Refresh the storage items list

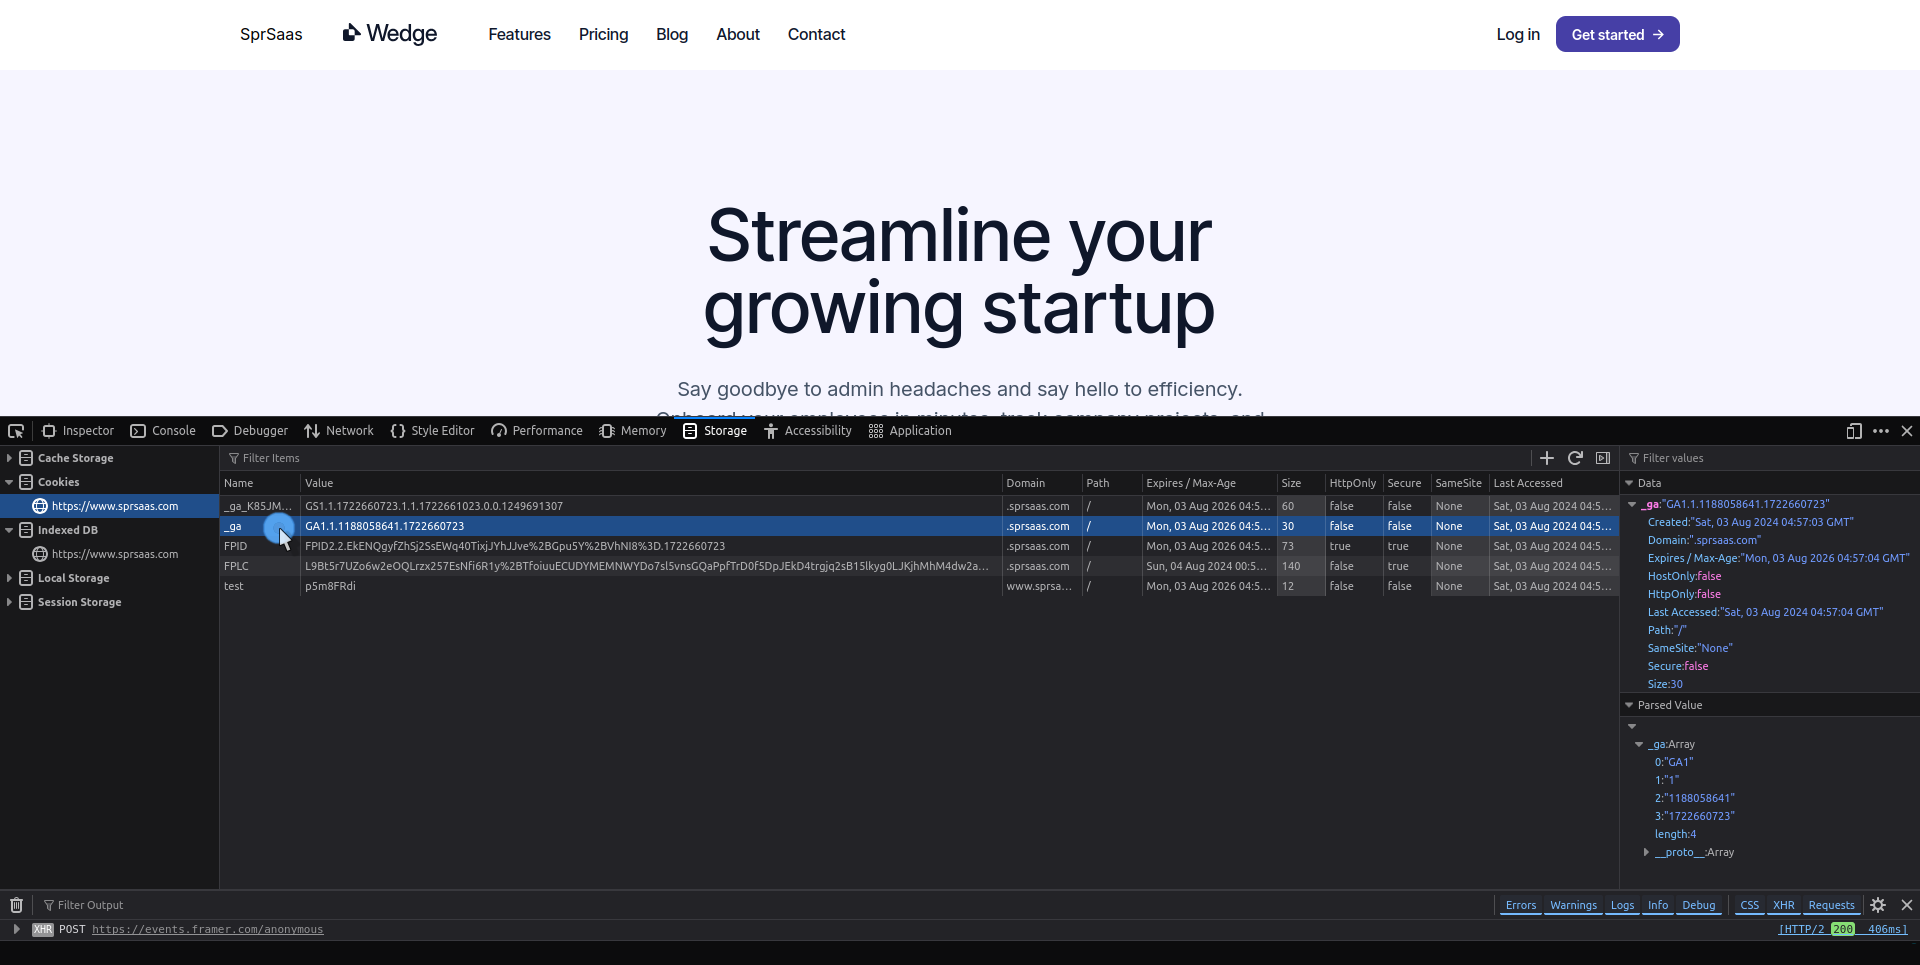pos(1574,458)
